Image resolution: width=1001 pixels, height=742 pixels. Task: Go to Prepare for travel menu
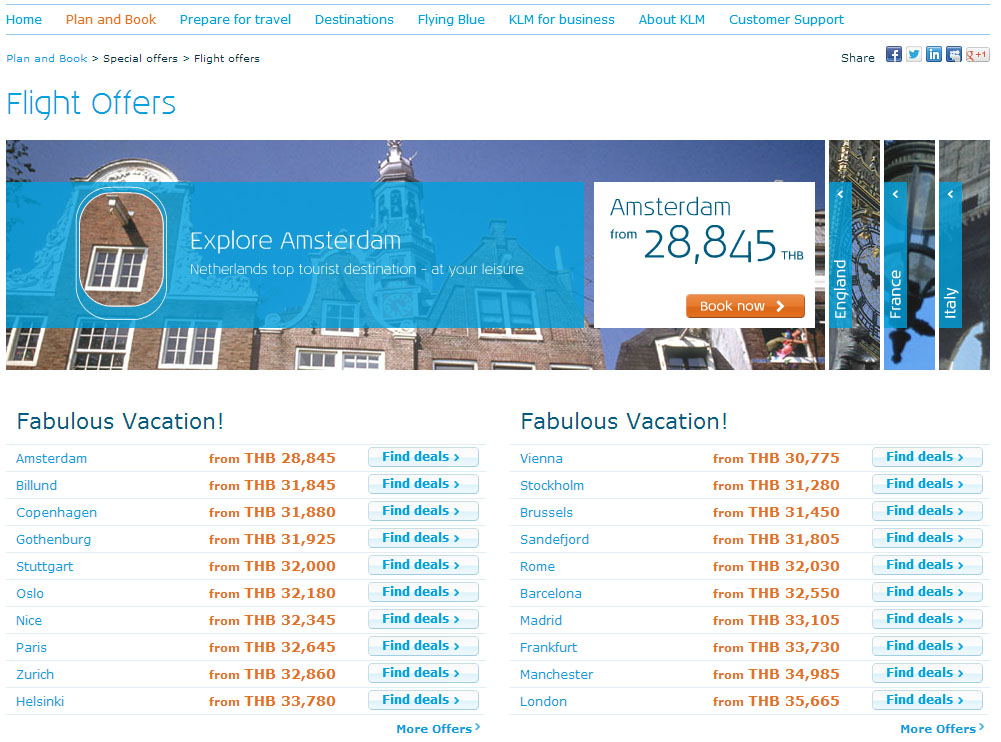point(235,20)
